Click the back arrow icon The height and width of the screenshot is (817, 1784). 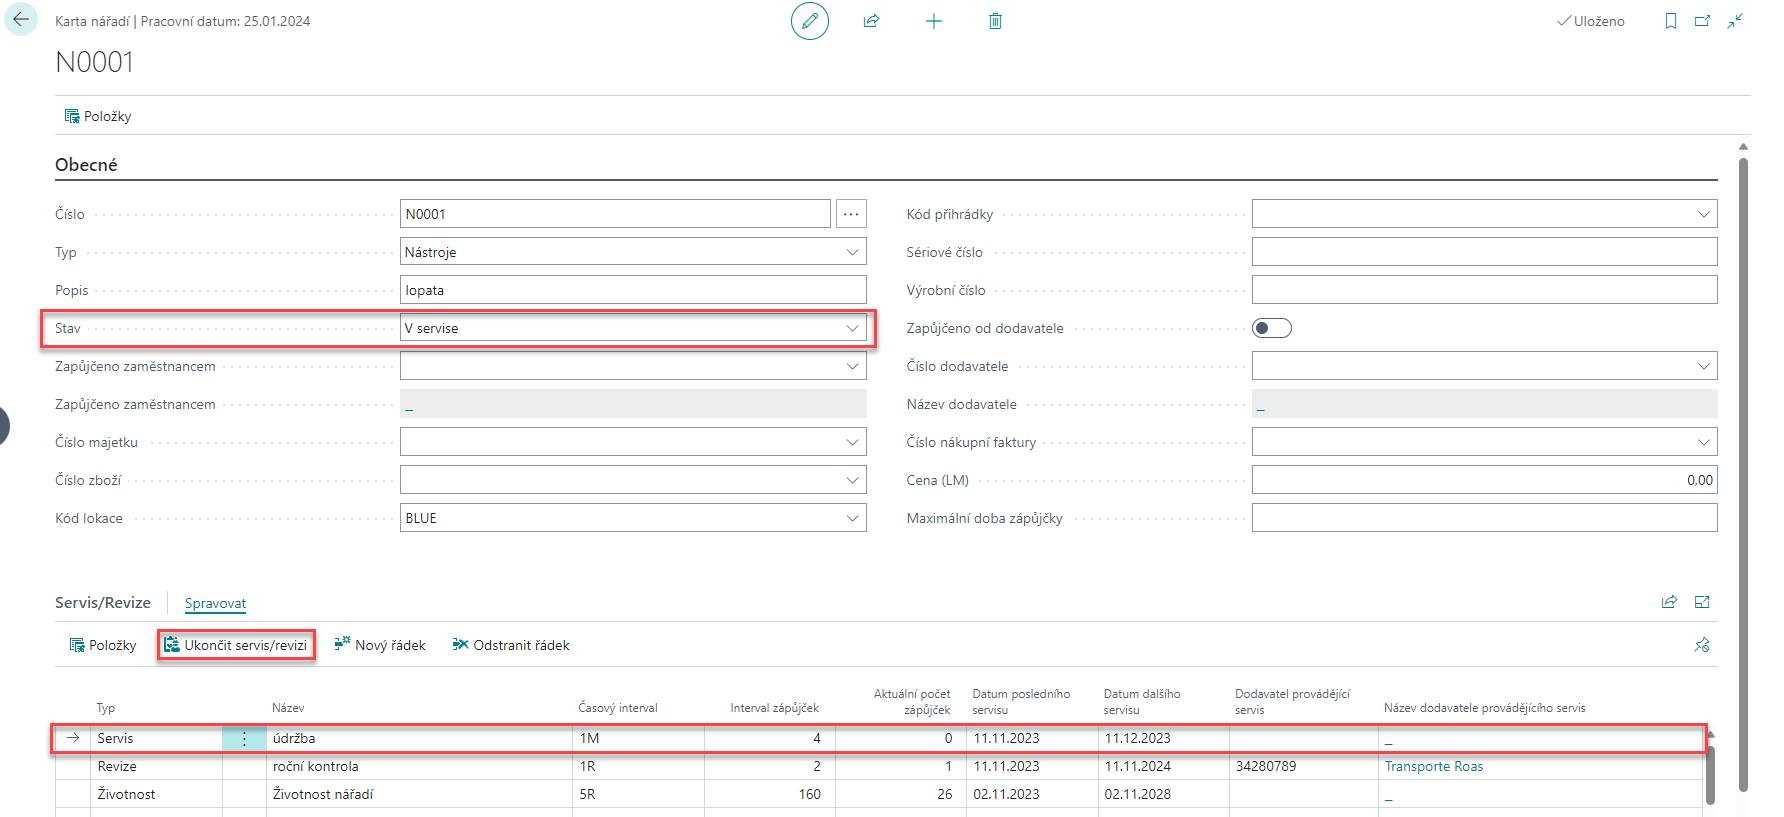[21, 20]
